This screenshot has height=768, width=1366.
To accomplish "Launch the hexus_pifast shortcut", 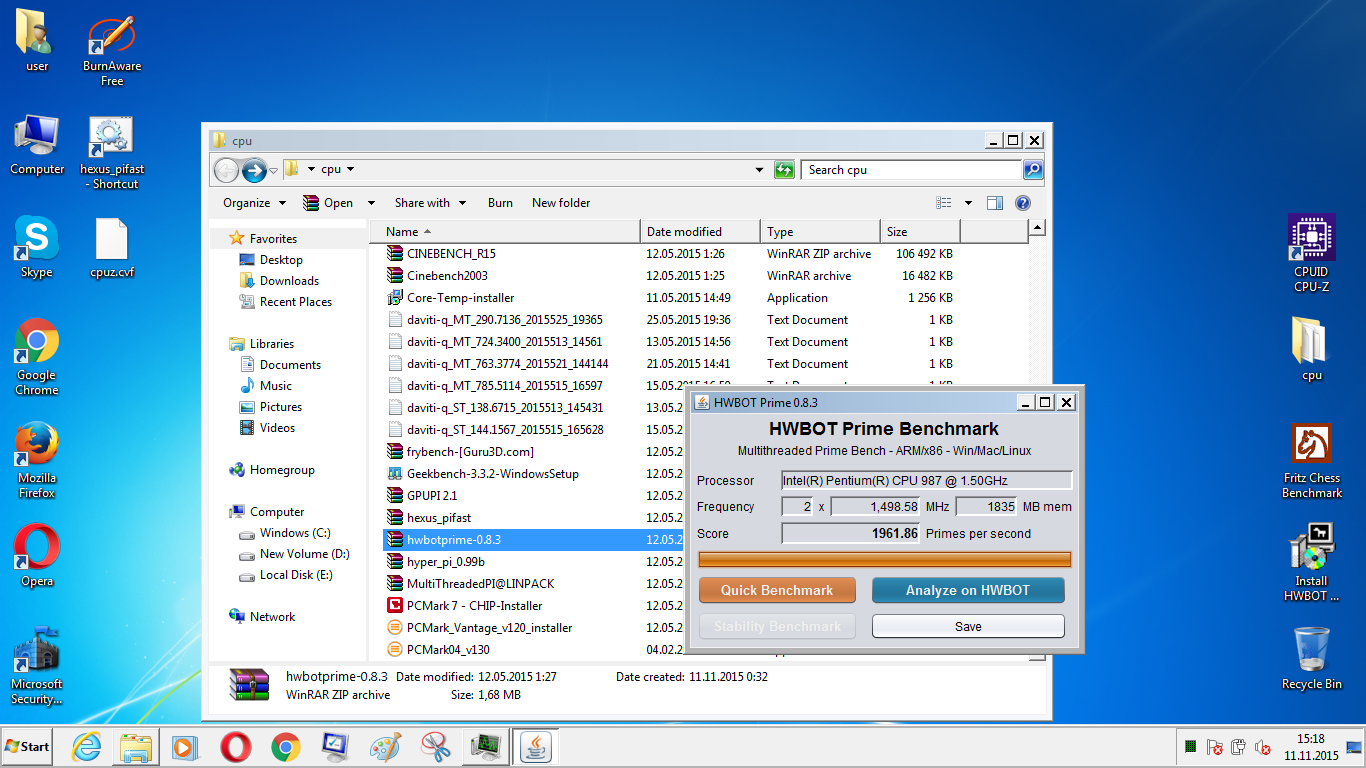I will (111, 152).
